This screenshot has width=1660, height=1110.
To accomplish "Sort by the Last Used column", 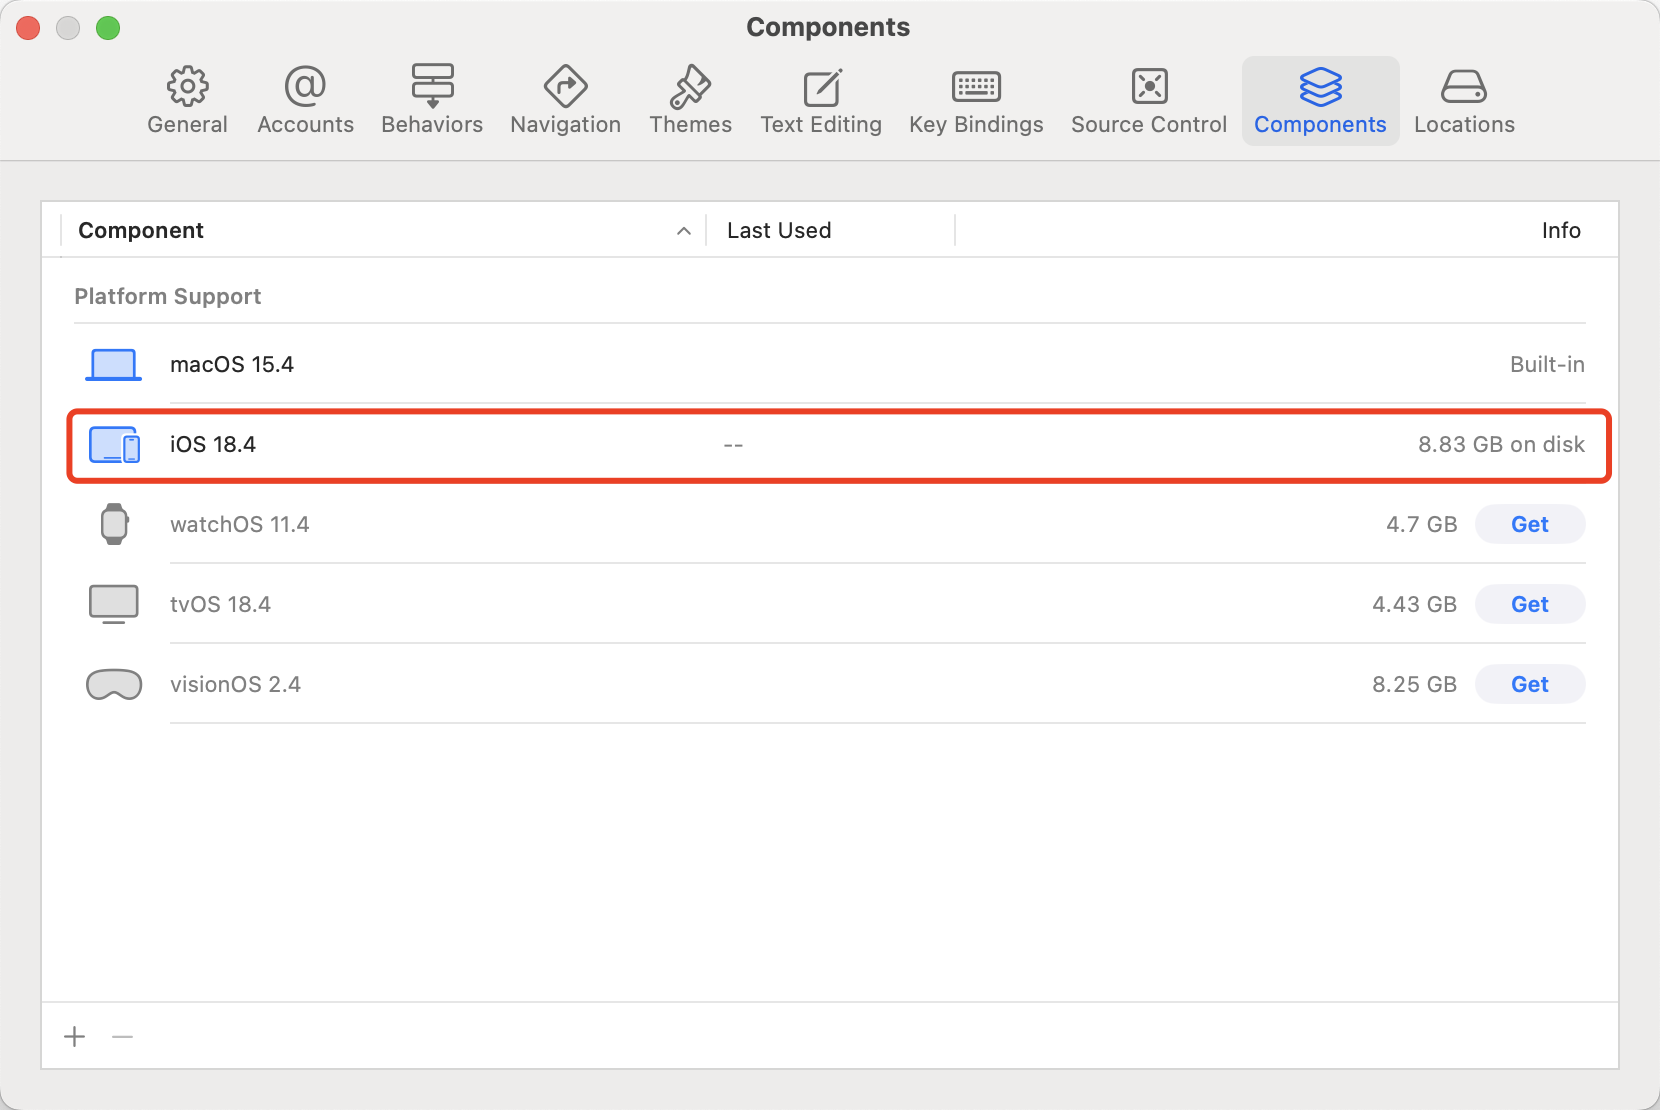I will tap(779, 231).
